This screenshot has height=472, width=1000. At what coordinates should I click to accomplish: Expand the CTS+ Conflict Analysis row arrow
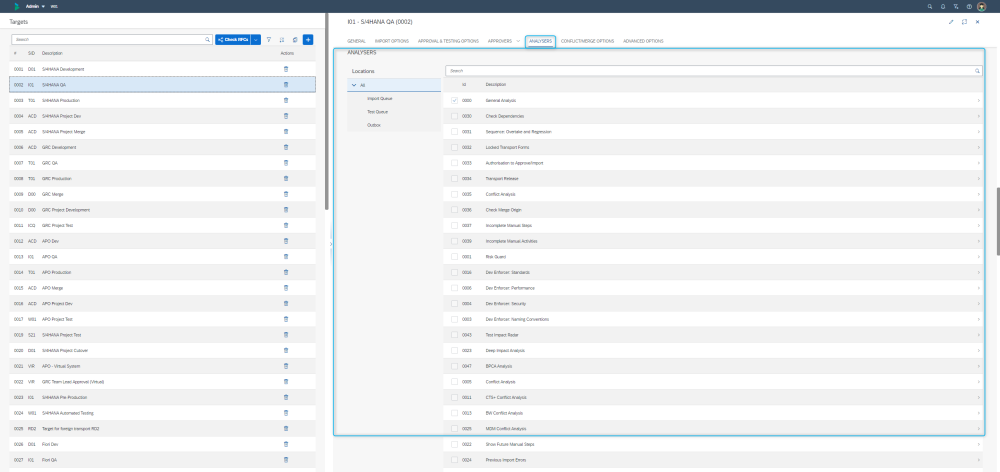(x=978, y=397)
